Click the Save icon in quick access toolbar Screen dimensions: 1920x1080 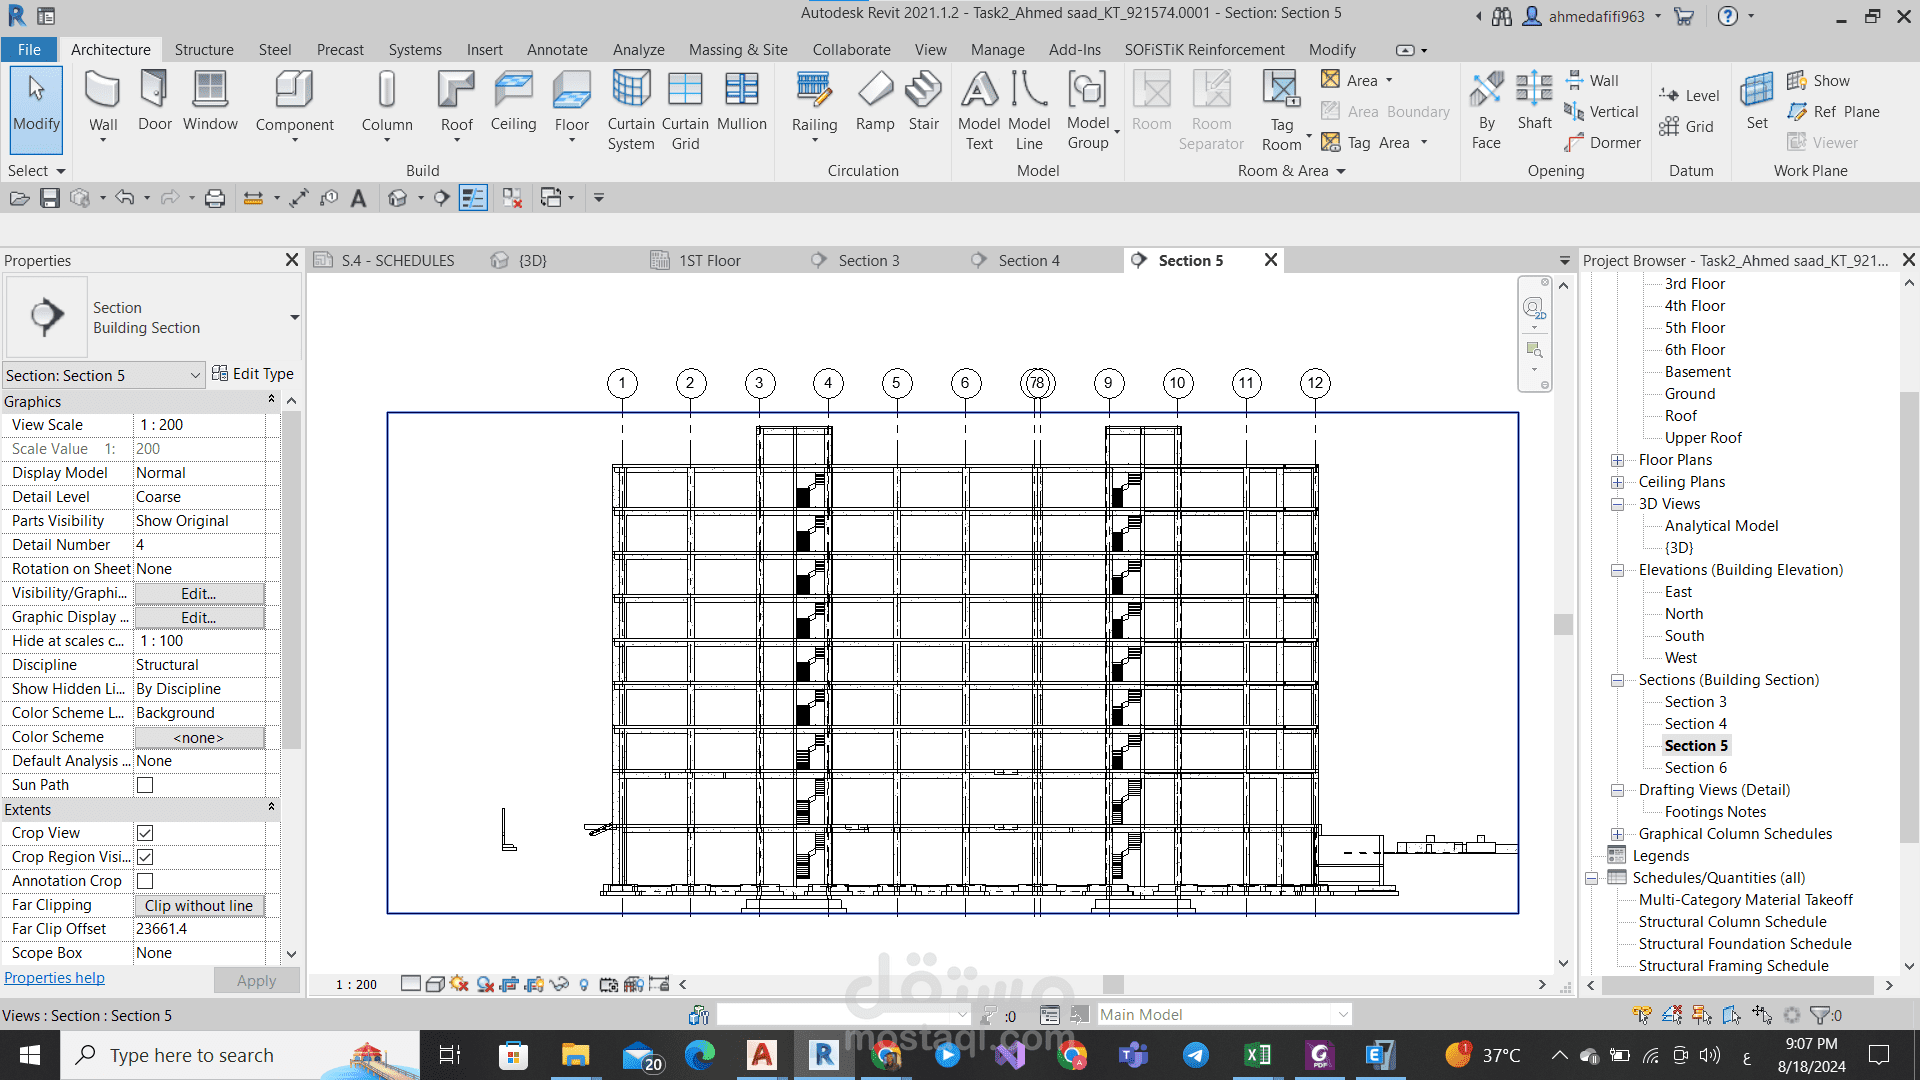click(x=50, y=198)
